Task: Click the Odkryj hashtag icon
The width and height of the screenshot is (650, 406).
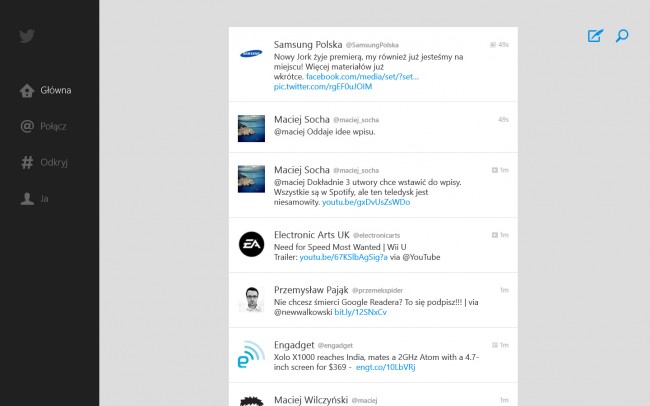Action: (27, 162)
